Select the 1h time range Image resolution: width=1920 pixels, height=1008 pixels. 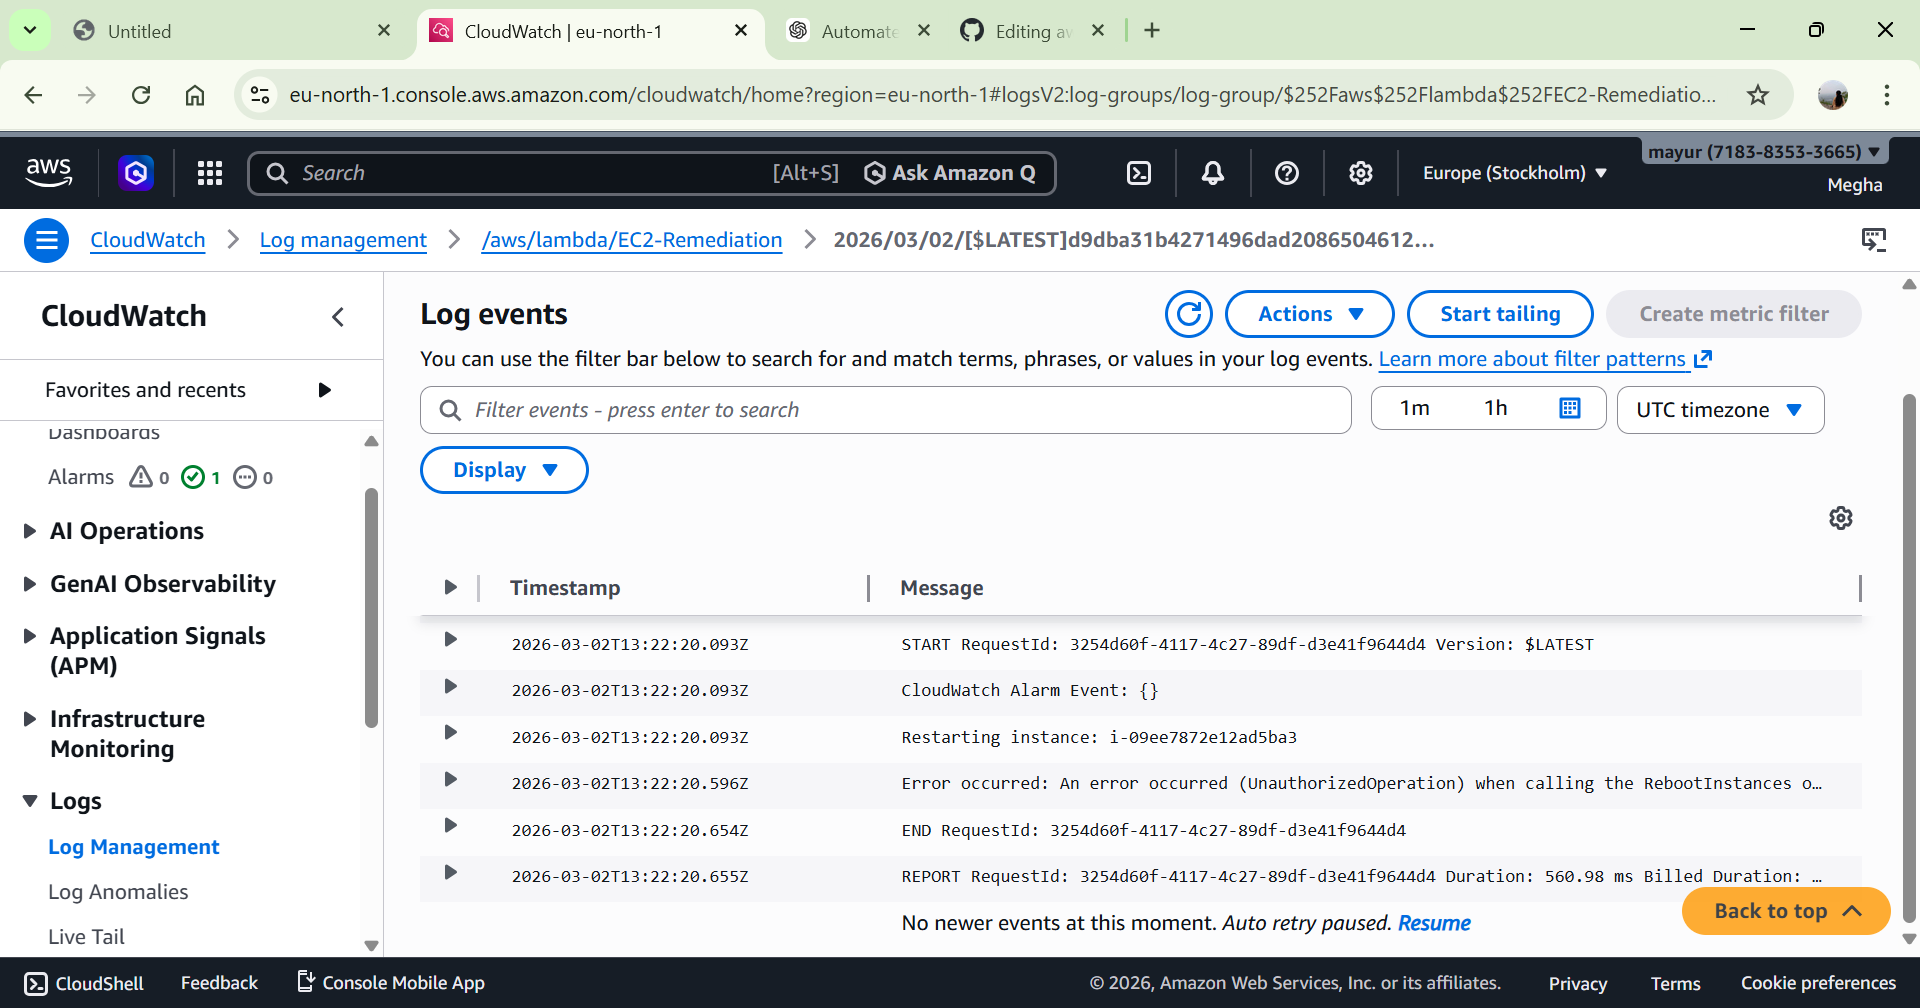click(1496, 408)
